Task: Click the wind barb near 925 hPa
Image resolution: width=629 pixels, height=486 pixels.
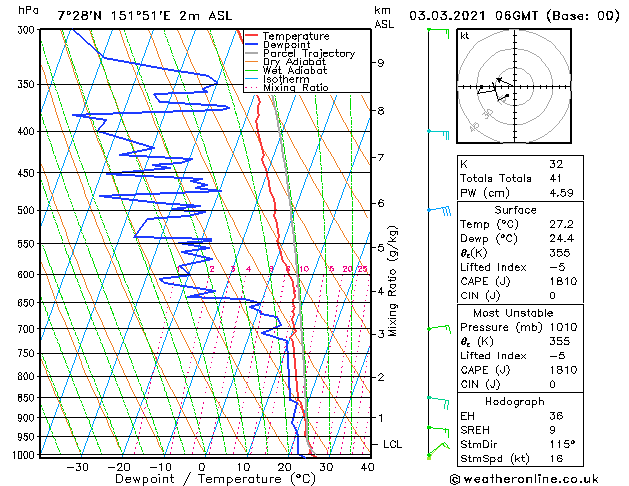Action: click(x=438, y=432)
